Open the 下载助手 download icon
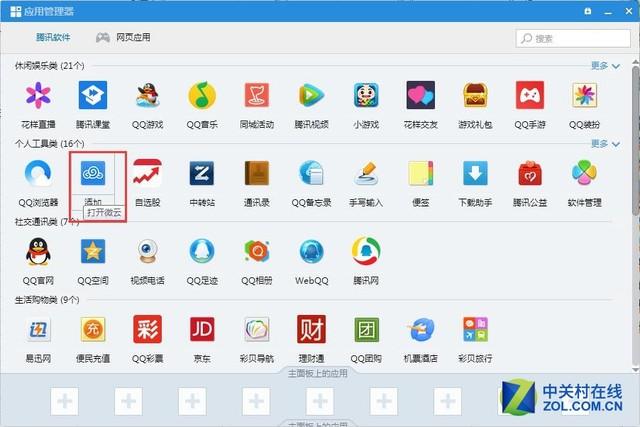Screen dimensions: 640x427 (x=475, y=173)
